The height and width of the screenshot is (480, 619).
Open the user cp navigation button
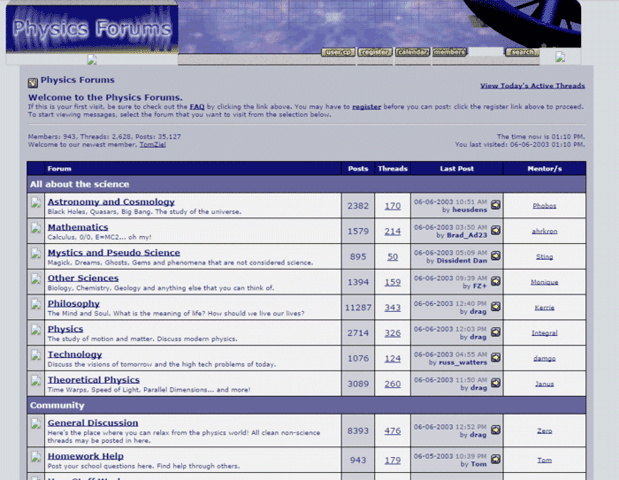pos(338,52)
